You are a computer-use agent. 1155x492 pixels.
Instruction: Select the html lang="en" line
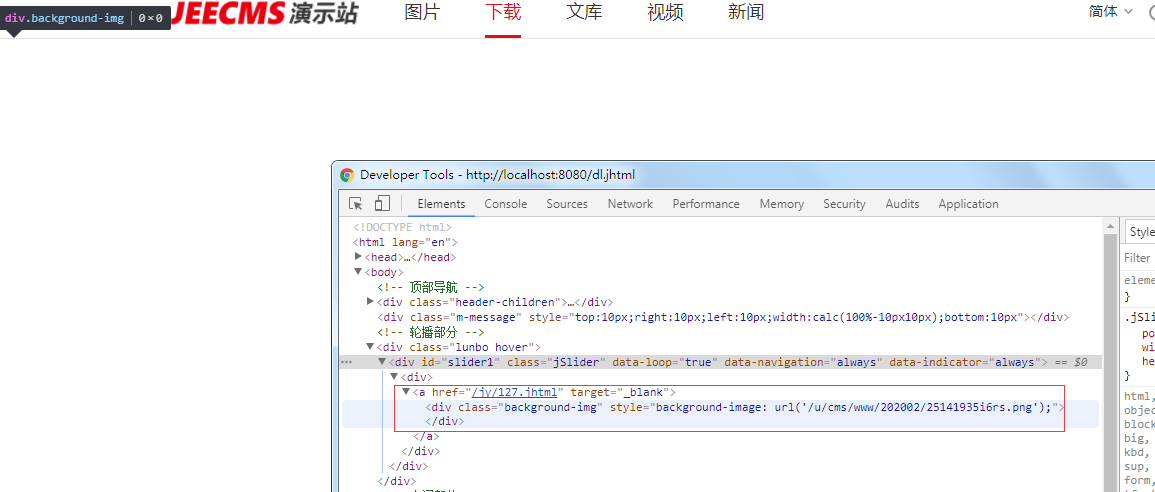point(406,242)
